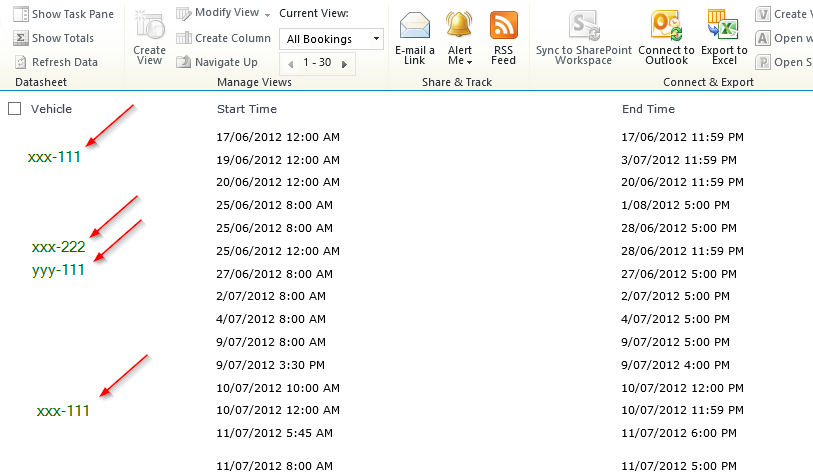Select end time 10/07/2012 11:59 PM
The height and width of the screenshot is (476, 813).
tap(682, 410)
